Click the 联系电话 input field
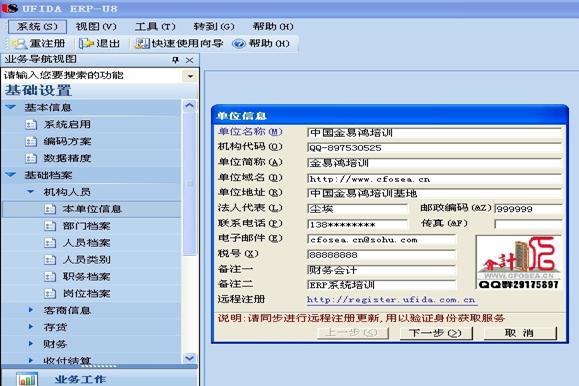The image size is (579, 386). pos(357,225)
